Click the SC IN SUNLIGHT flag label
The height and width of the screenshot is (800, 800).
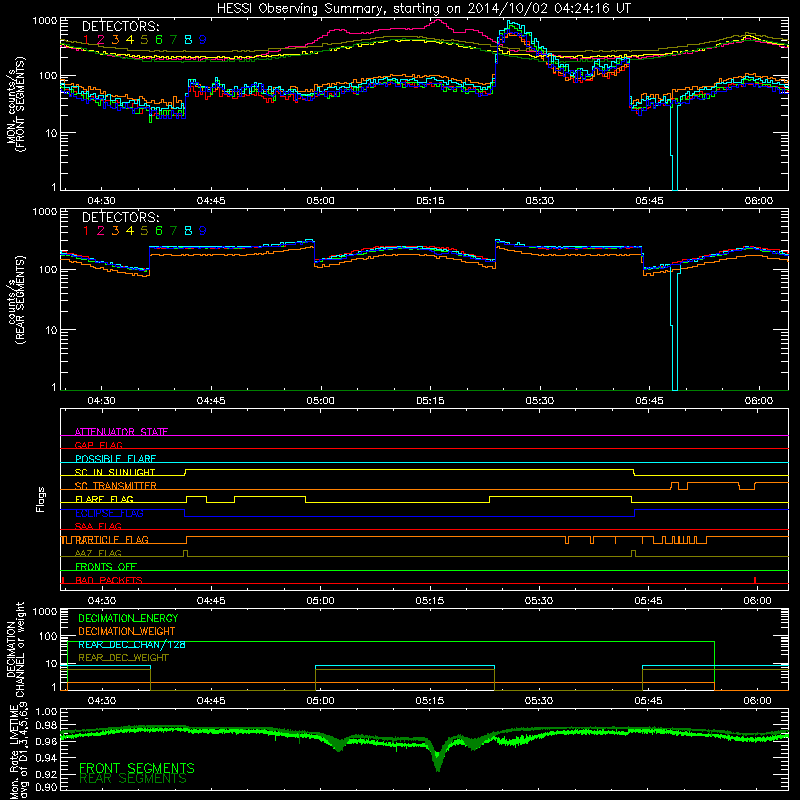click(115, 472)
